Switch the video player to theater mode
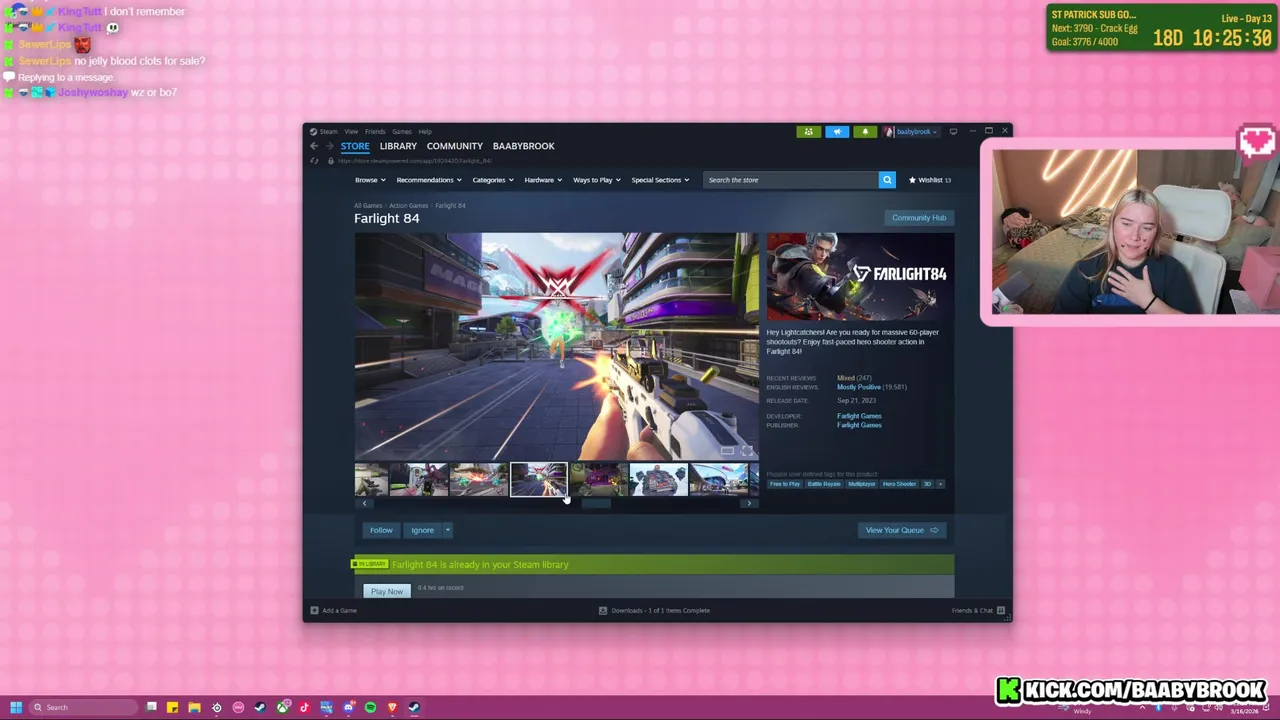This screenshot has width=1280, height=720. pyautogui.click(x=727, y=451)
